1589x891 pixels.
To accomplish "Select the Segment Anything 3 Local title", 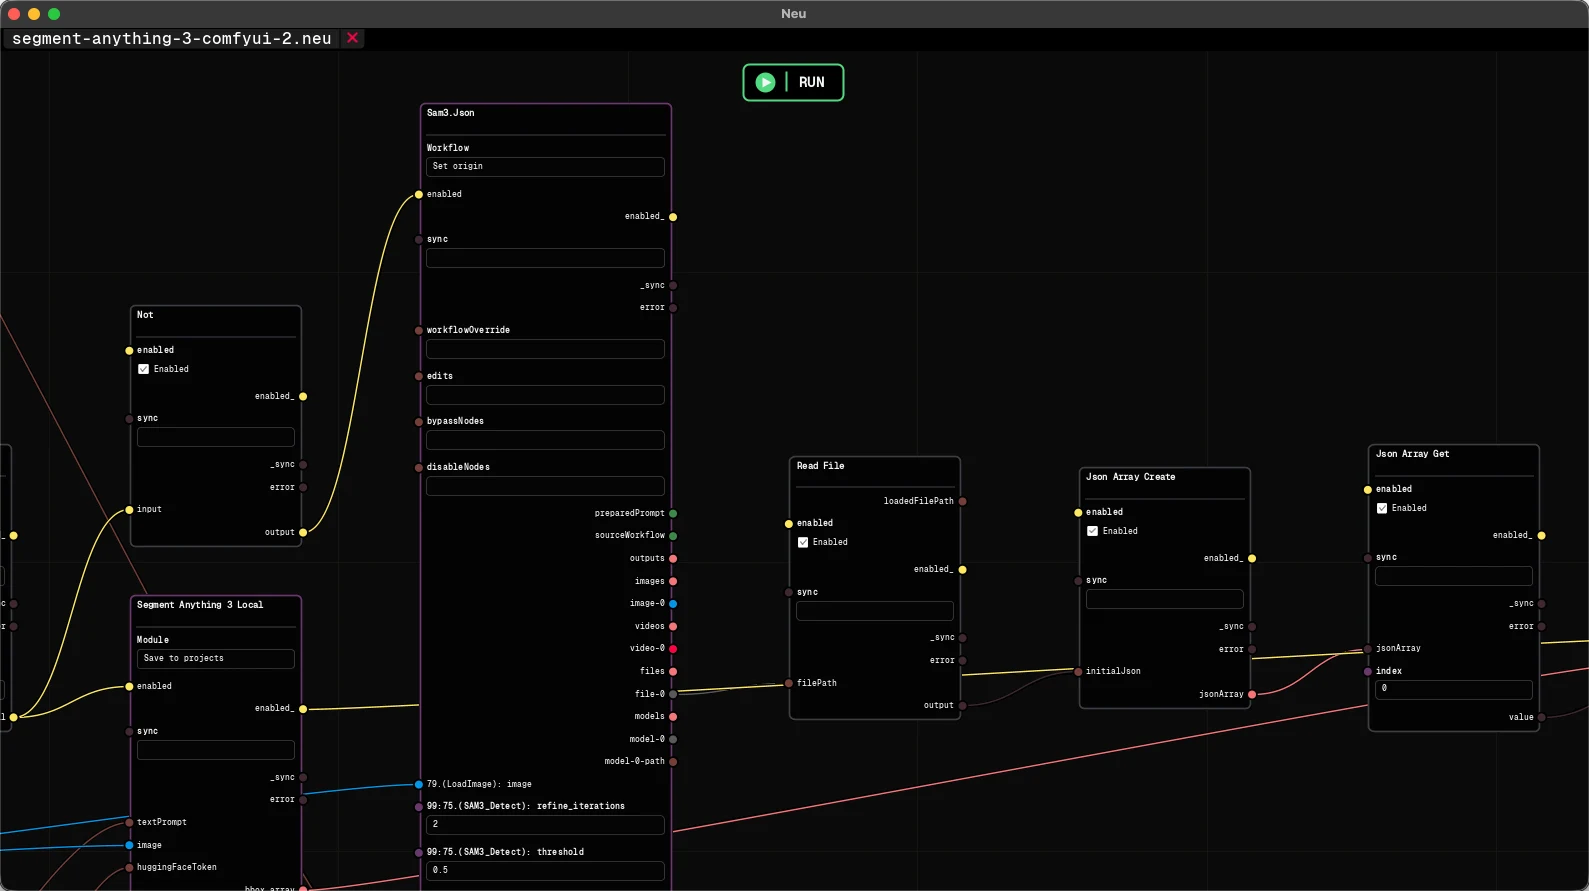I will (200, 605).
